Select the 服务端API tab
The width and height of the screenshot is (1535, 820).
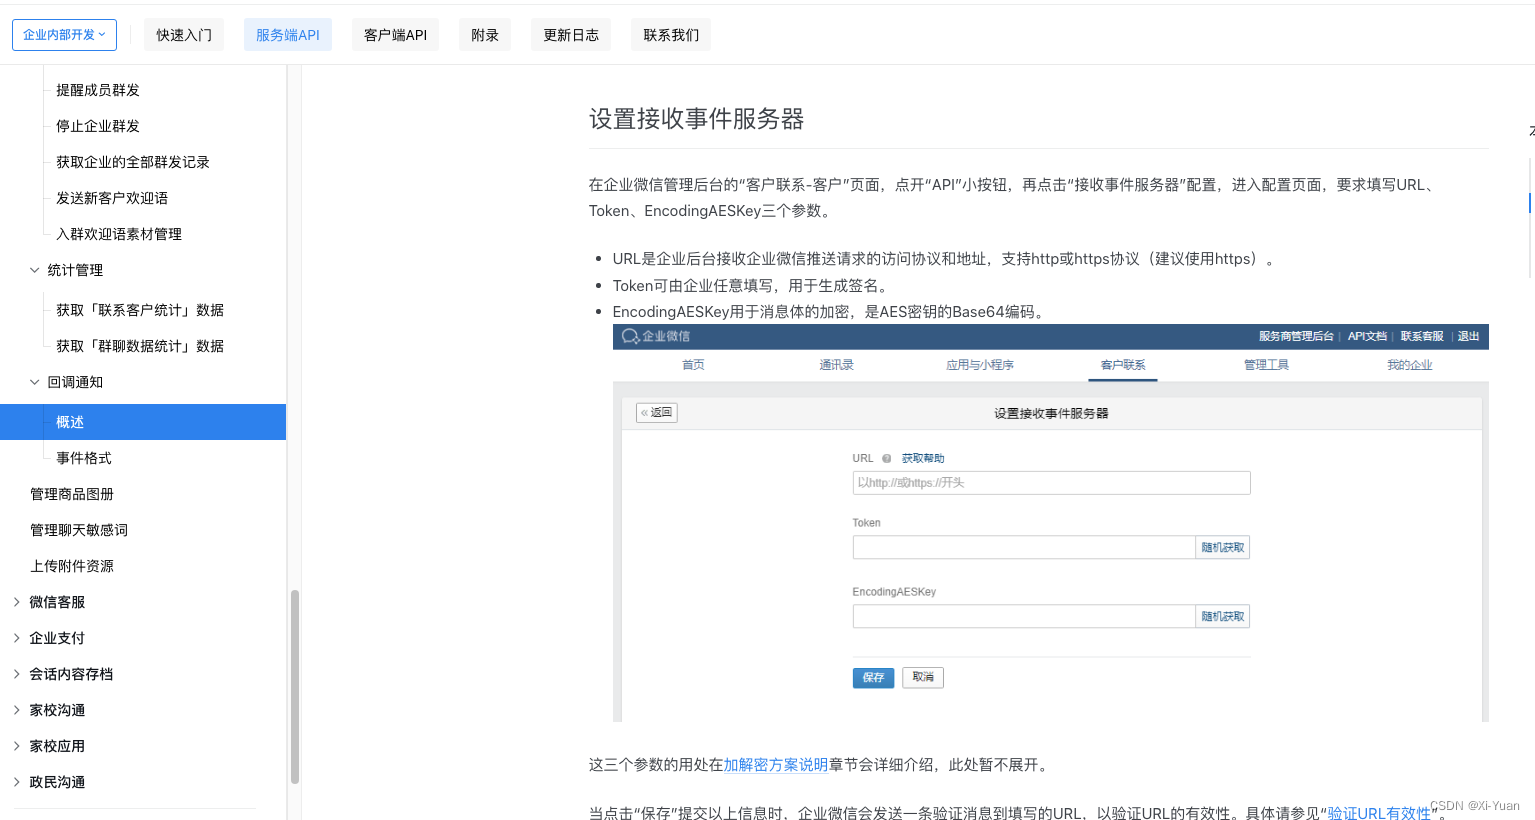pos(288,35)
